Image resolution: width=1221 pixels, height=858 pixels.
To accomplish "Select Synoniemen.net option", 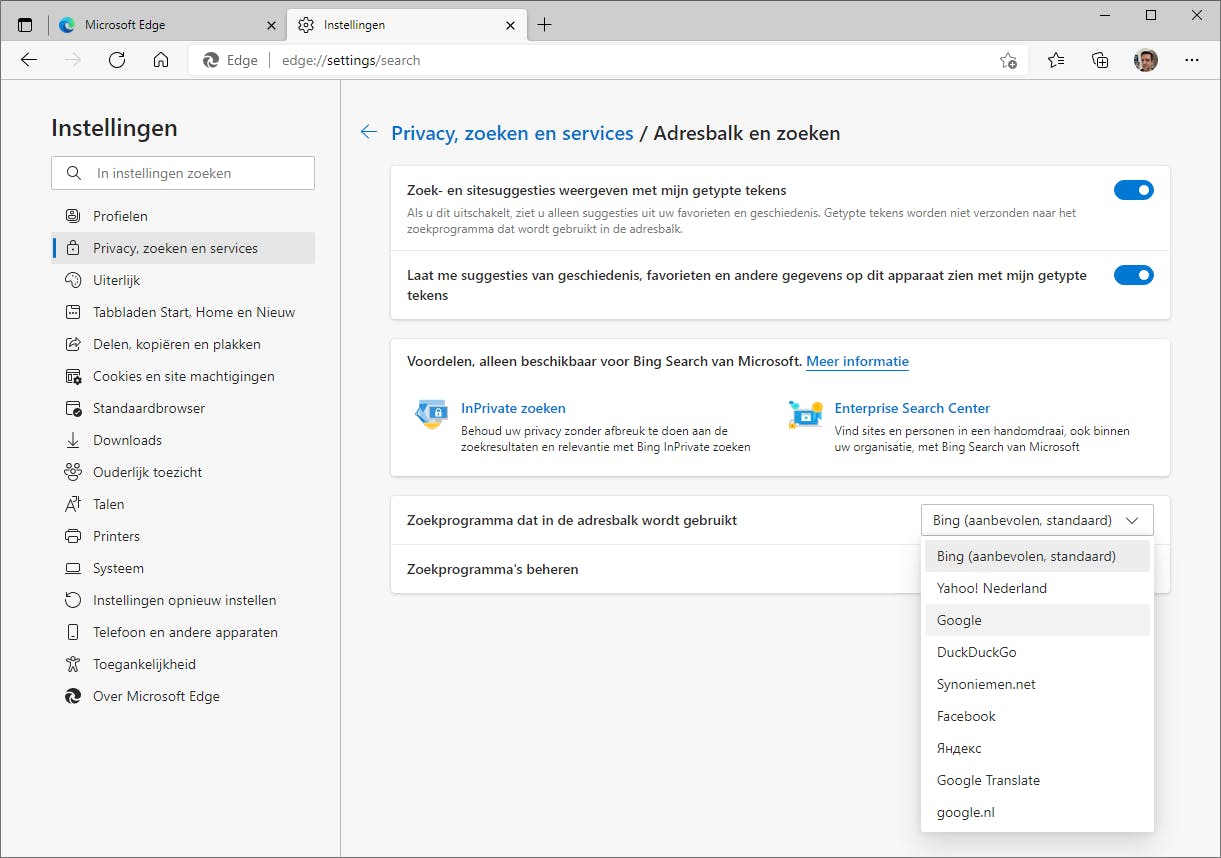I will coord(1037,684).
